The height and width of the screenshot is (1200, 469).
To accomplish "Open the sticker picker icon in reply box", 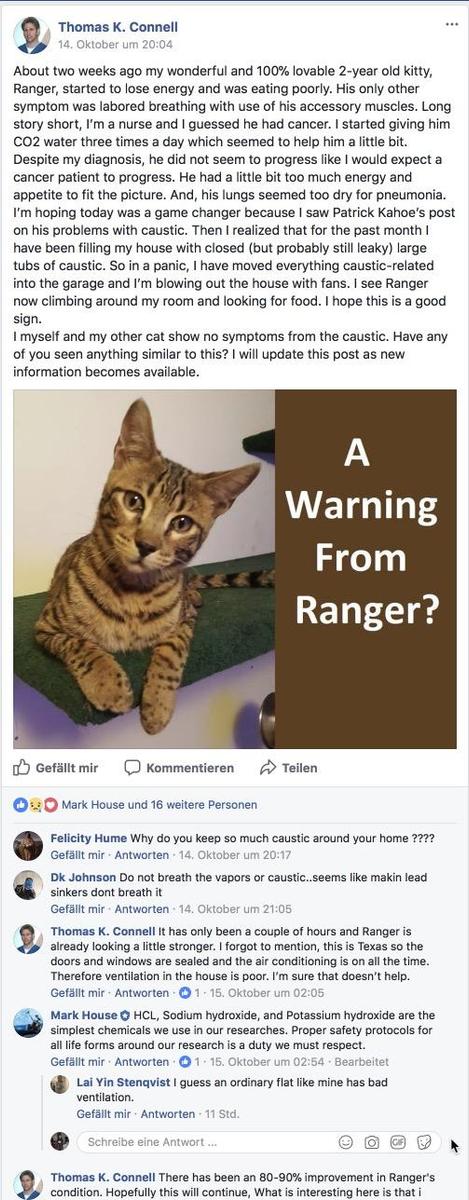I will (x=424, y=1141).
